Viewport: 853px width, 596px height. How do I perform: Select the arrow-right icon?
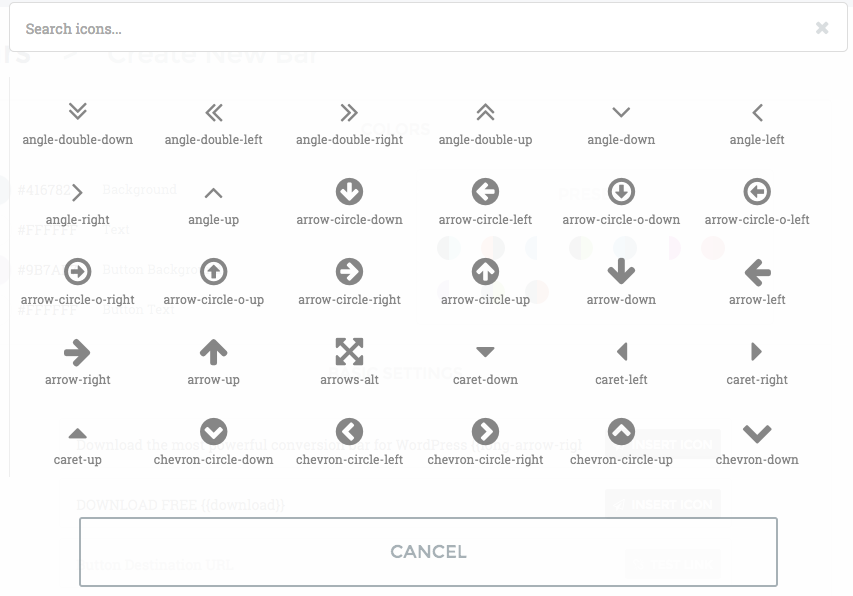[77, 351]
